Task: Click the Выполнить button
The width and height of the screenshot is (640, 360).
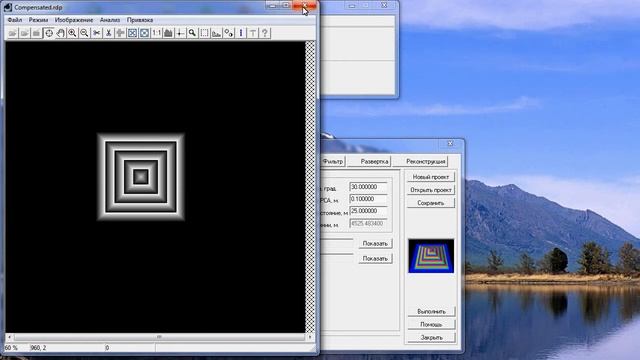Action: pos(431,311)
